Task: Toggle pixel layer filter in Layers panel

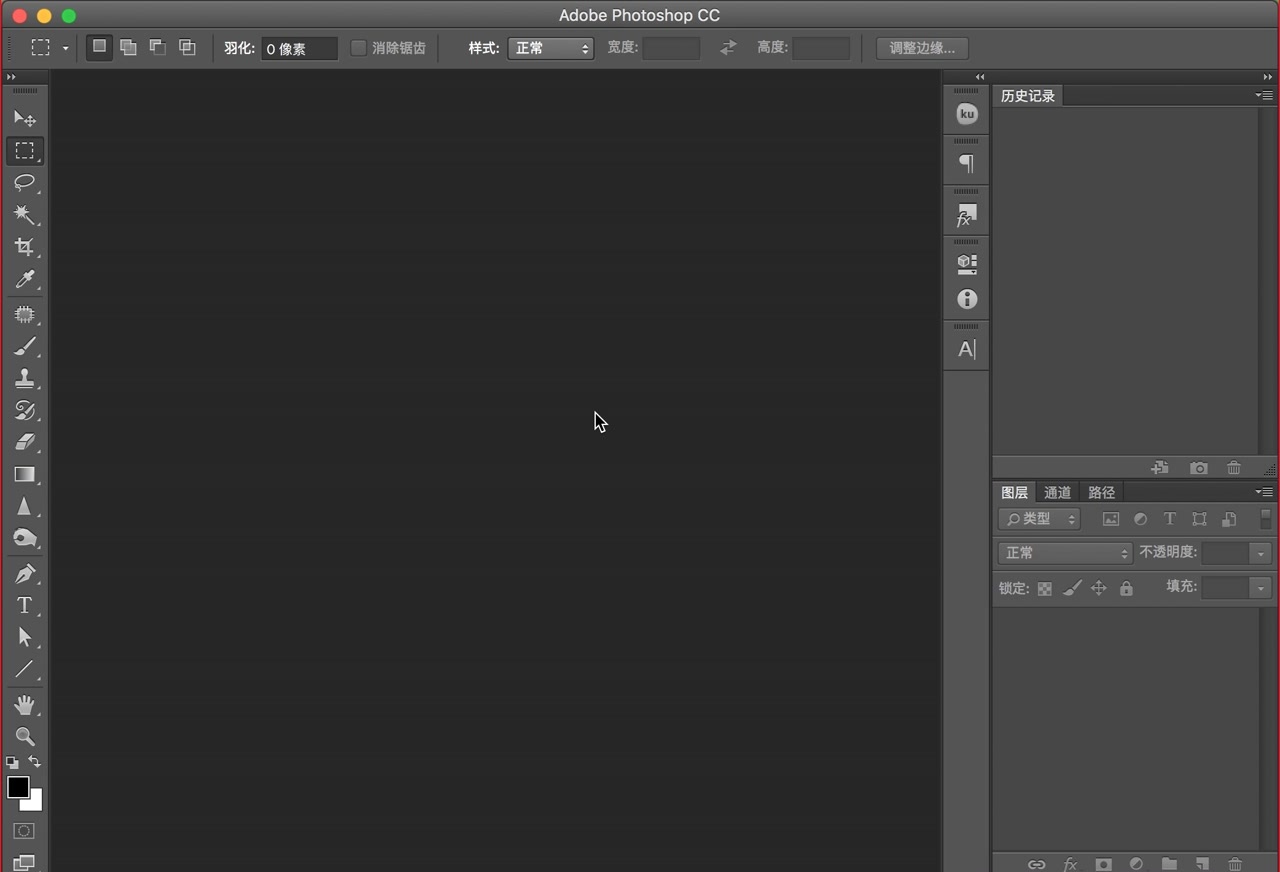Action: click(1111, 519)
